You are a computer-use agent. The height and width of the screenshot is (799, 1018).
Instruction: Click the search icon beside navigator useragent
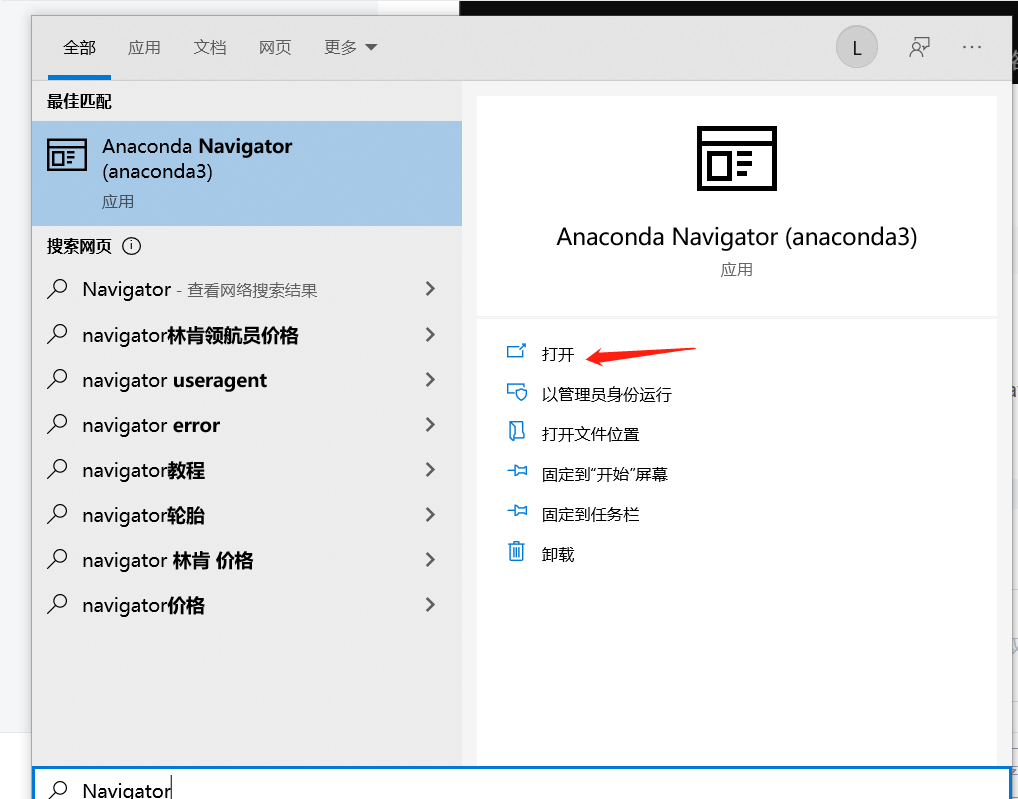pos(57,380)
